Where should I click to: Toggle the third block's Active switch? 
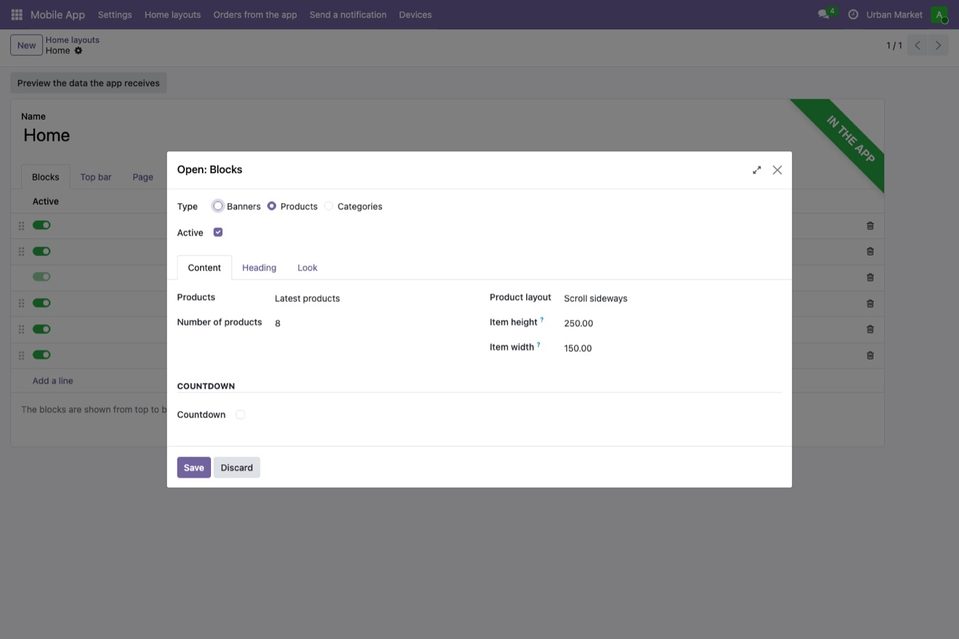click(42, 277)
